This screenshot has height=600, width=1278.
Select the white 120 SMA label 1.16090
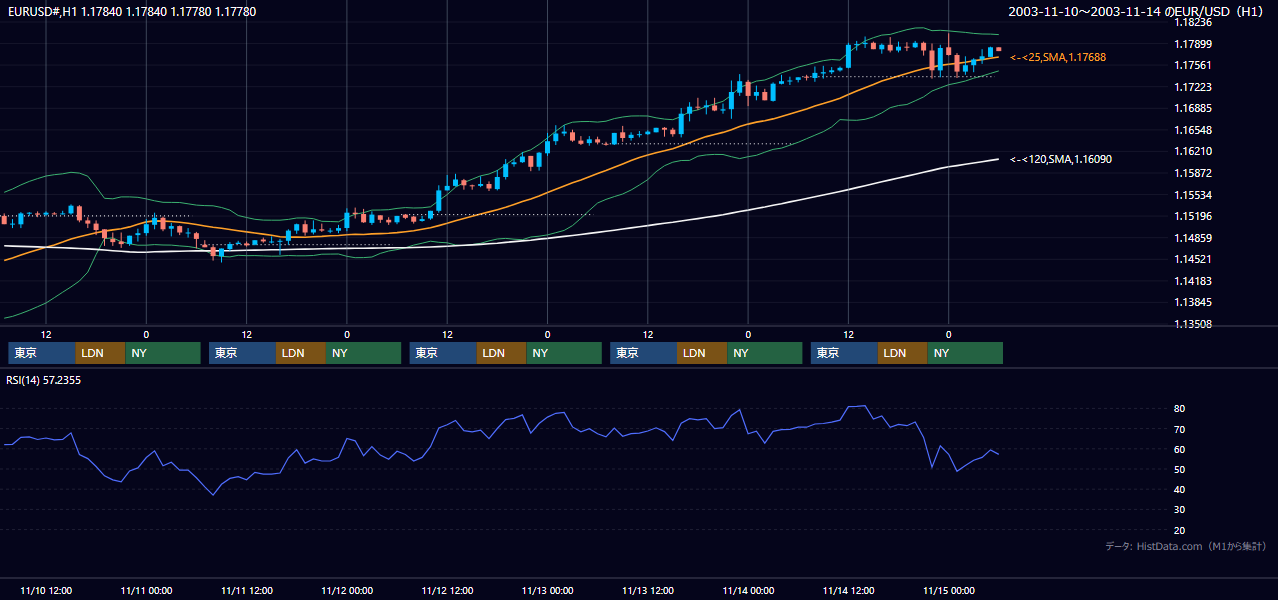(x=1060, y=159)
